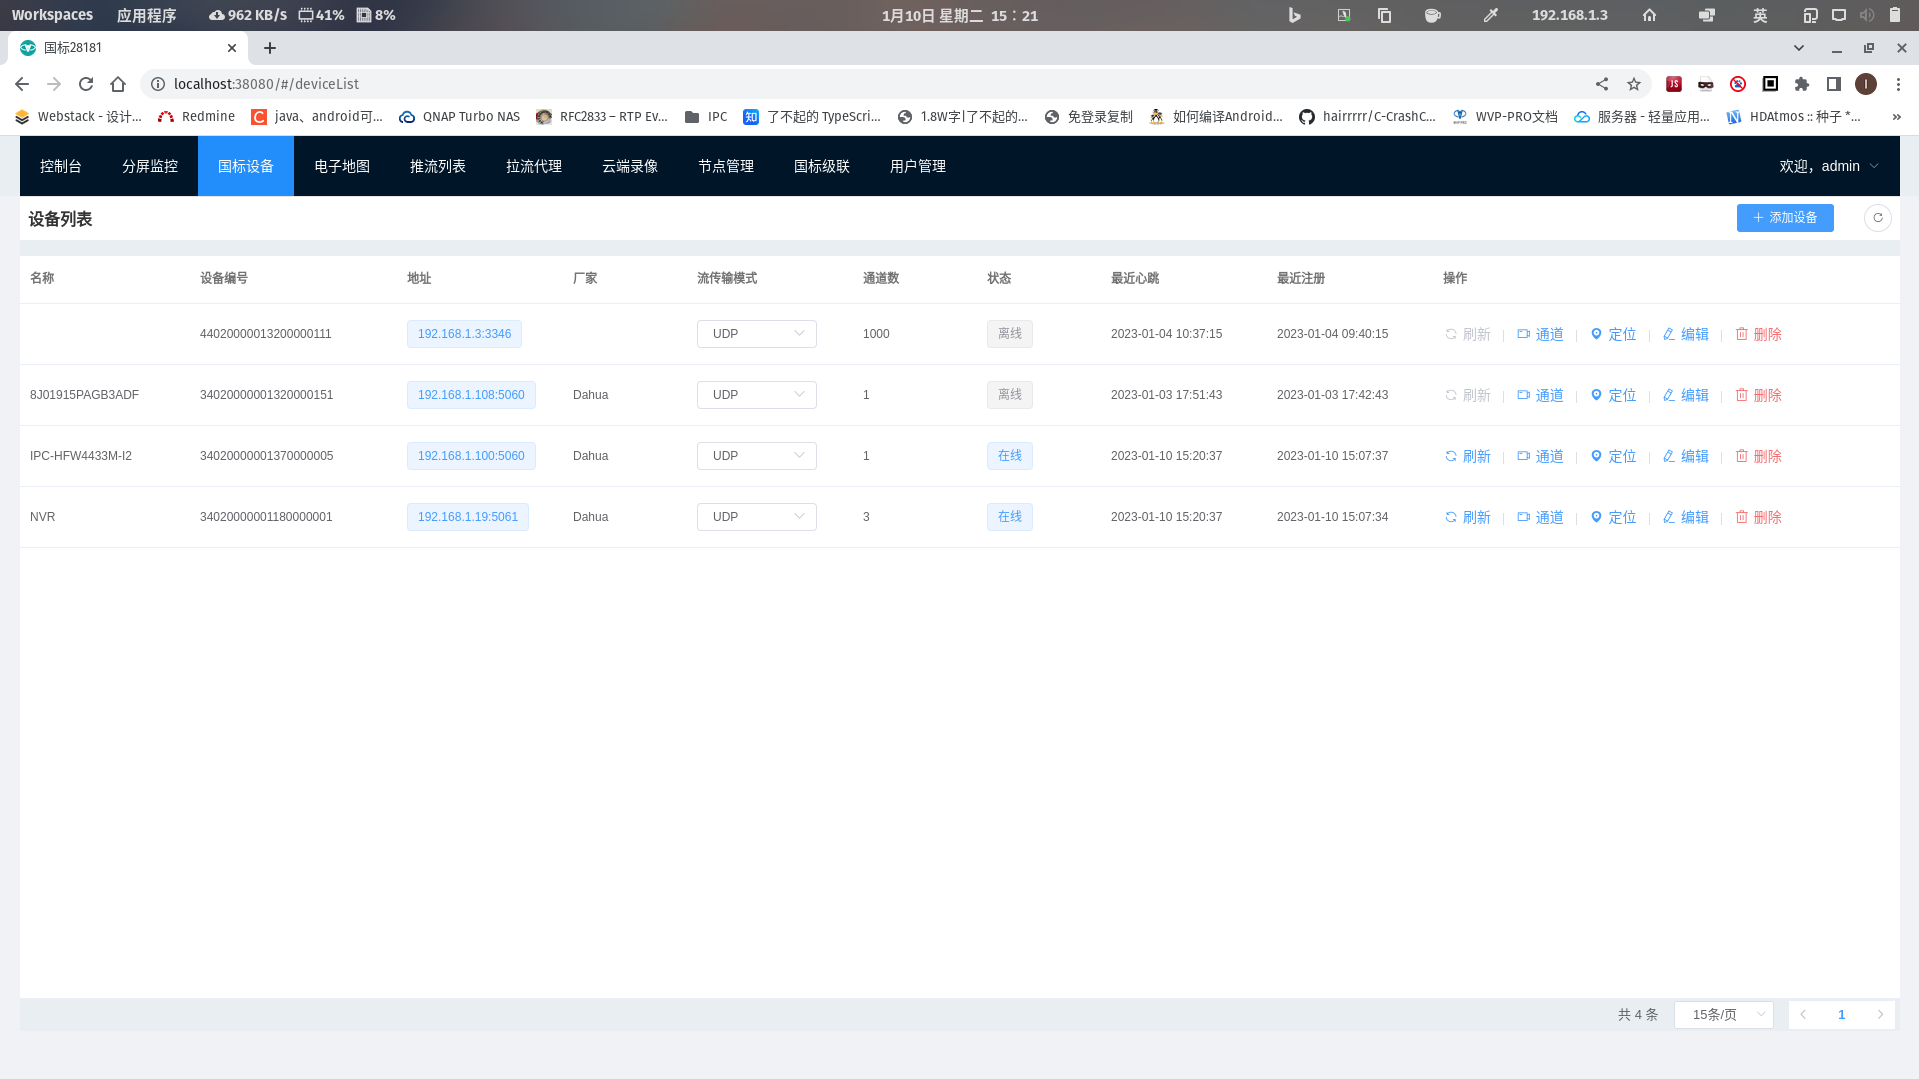Open channels for IPC-HFW4433M-I2 device
Screen dimensions: 1919x1079
pyautogui.click(x=1540, y=456)
